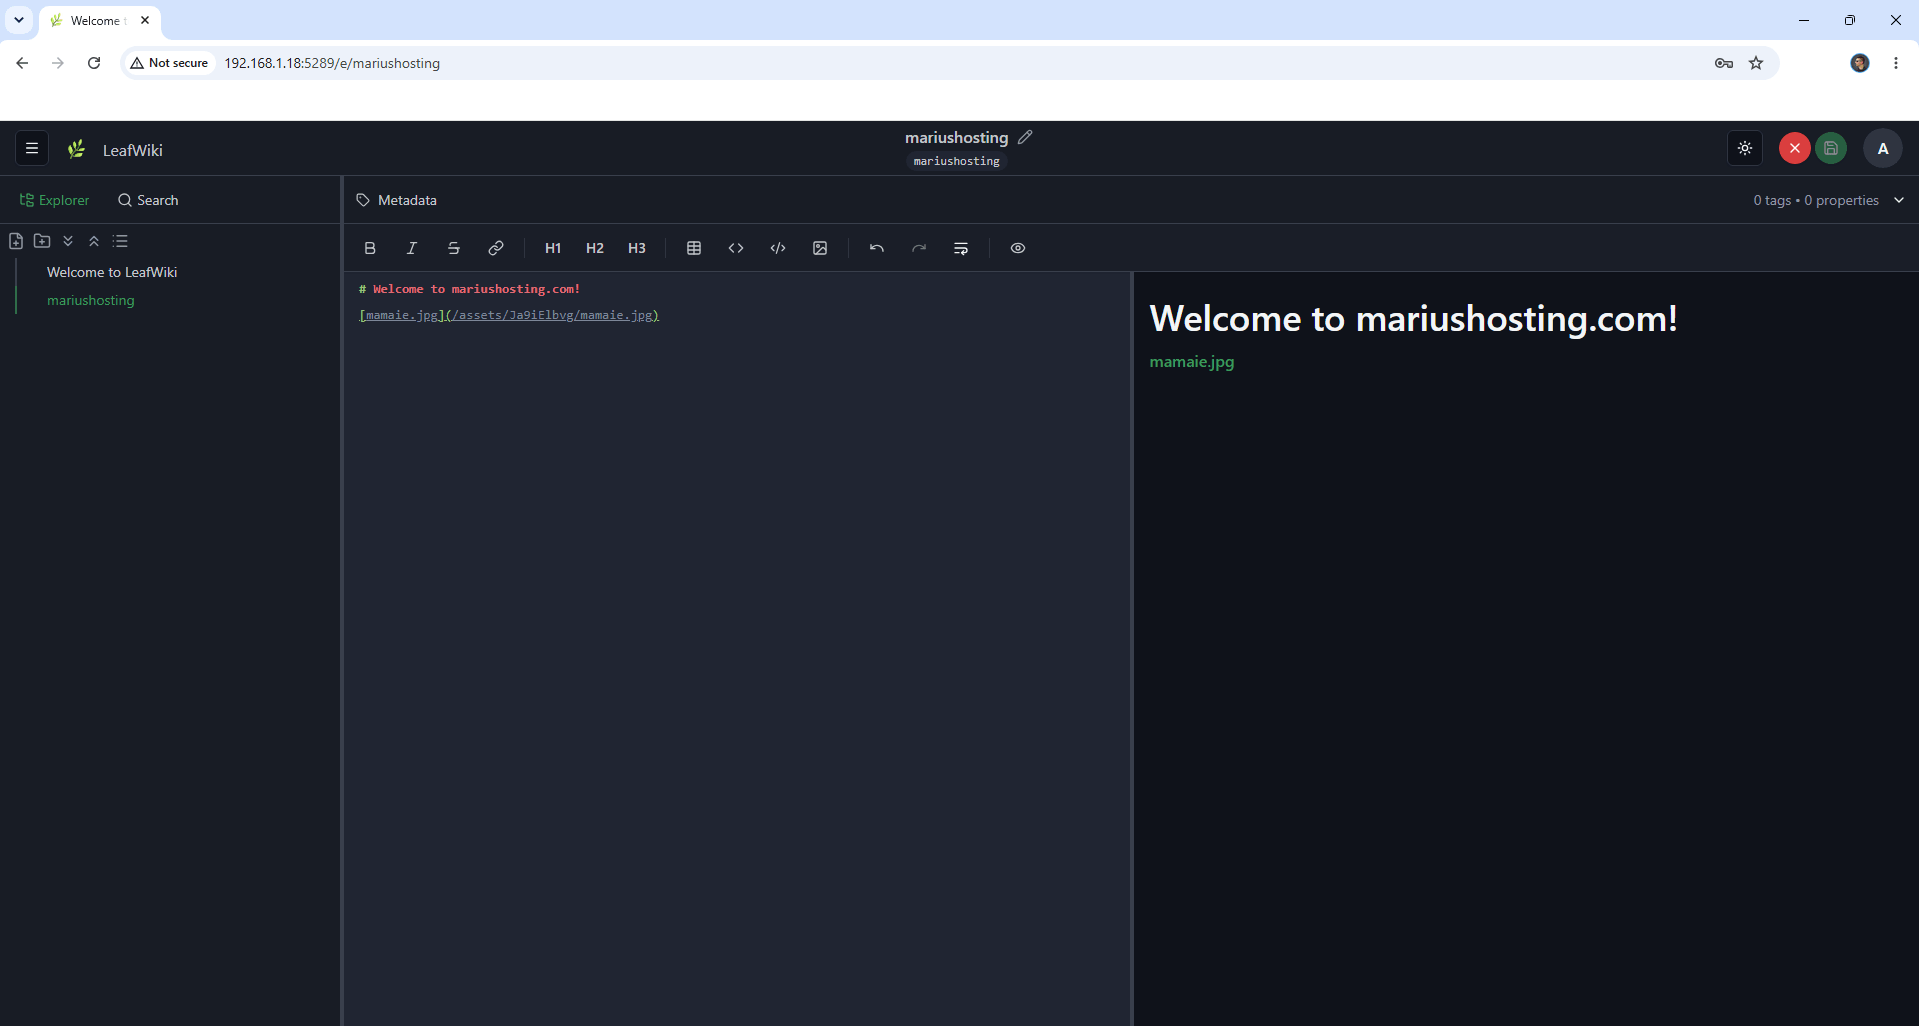Open the tree sort list icon
The image size is (1919, 1026).
[121, 241]
